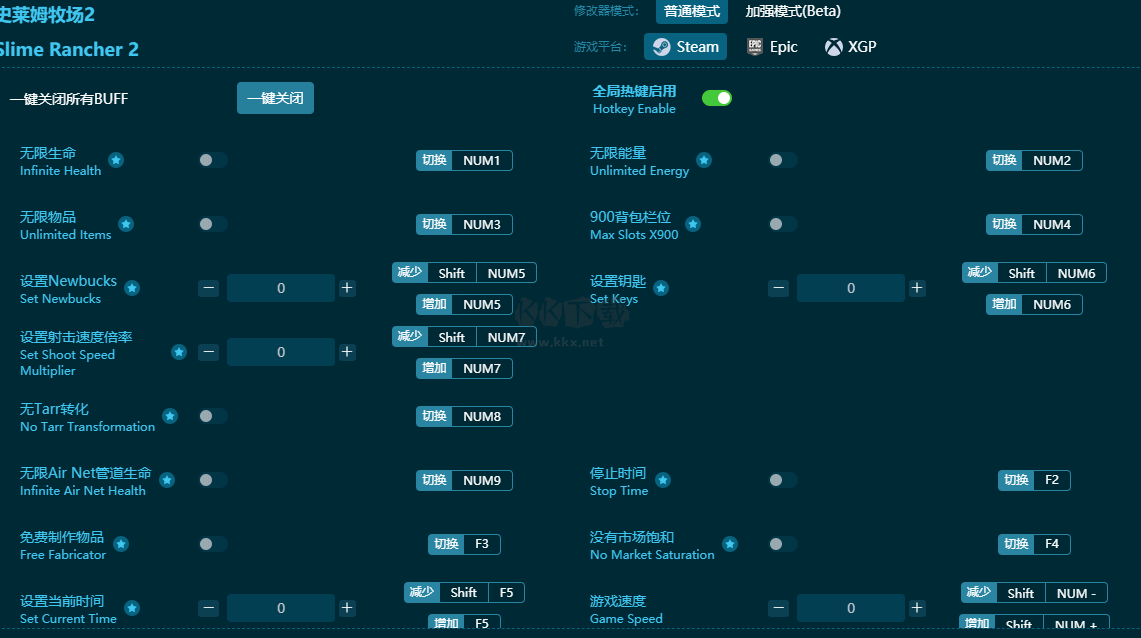Click the Shift NUM7 decrease hotkey for shoot speed

pyautogui.click(x=464, y=337)
